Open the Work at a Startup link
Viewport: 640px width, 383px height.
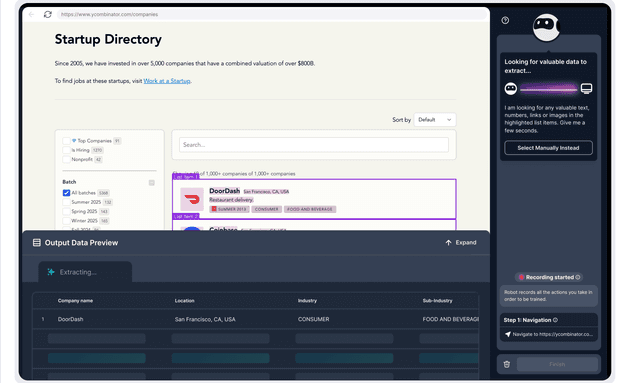coord(167,81)
